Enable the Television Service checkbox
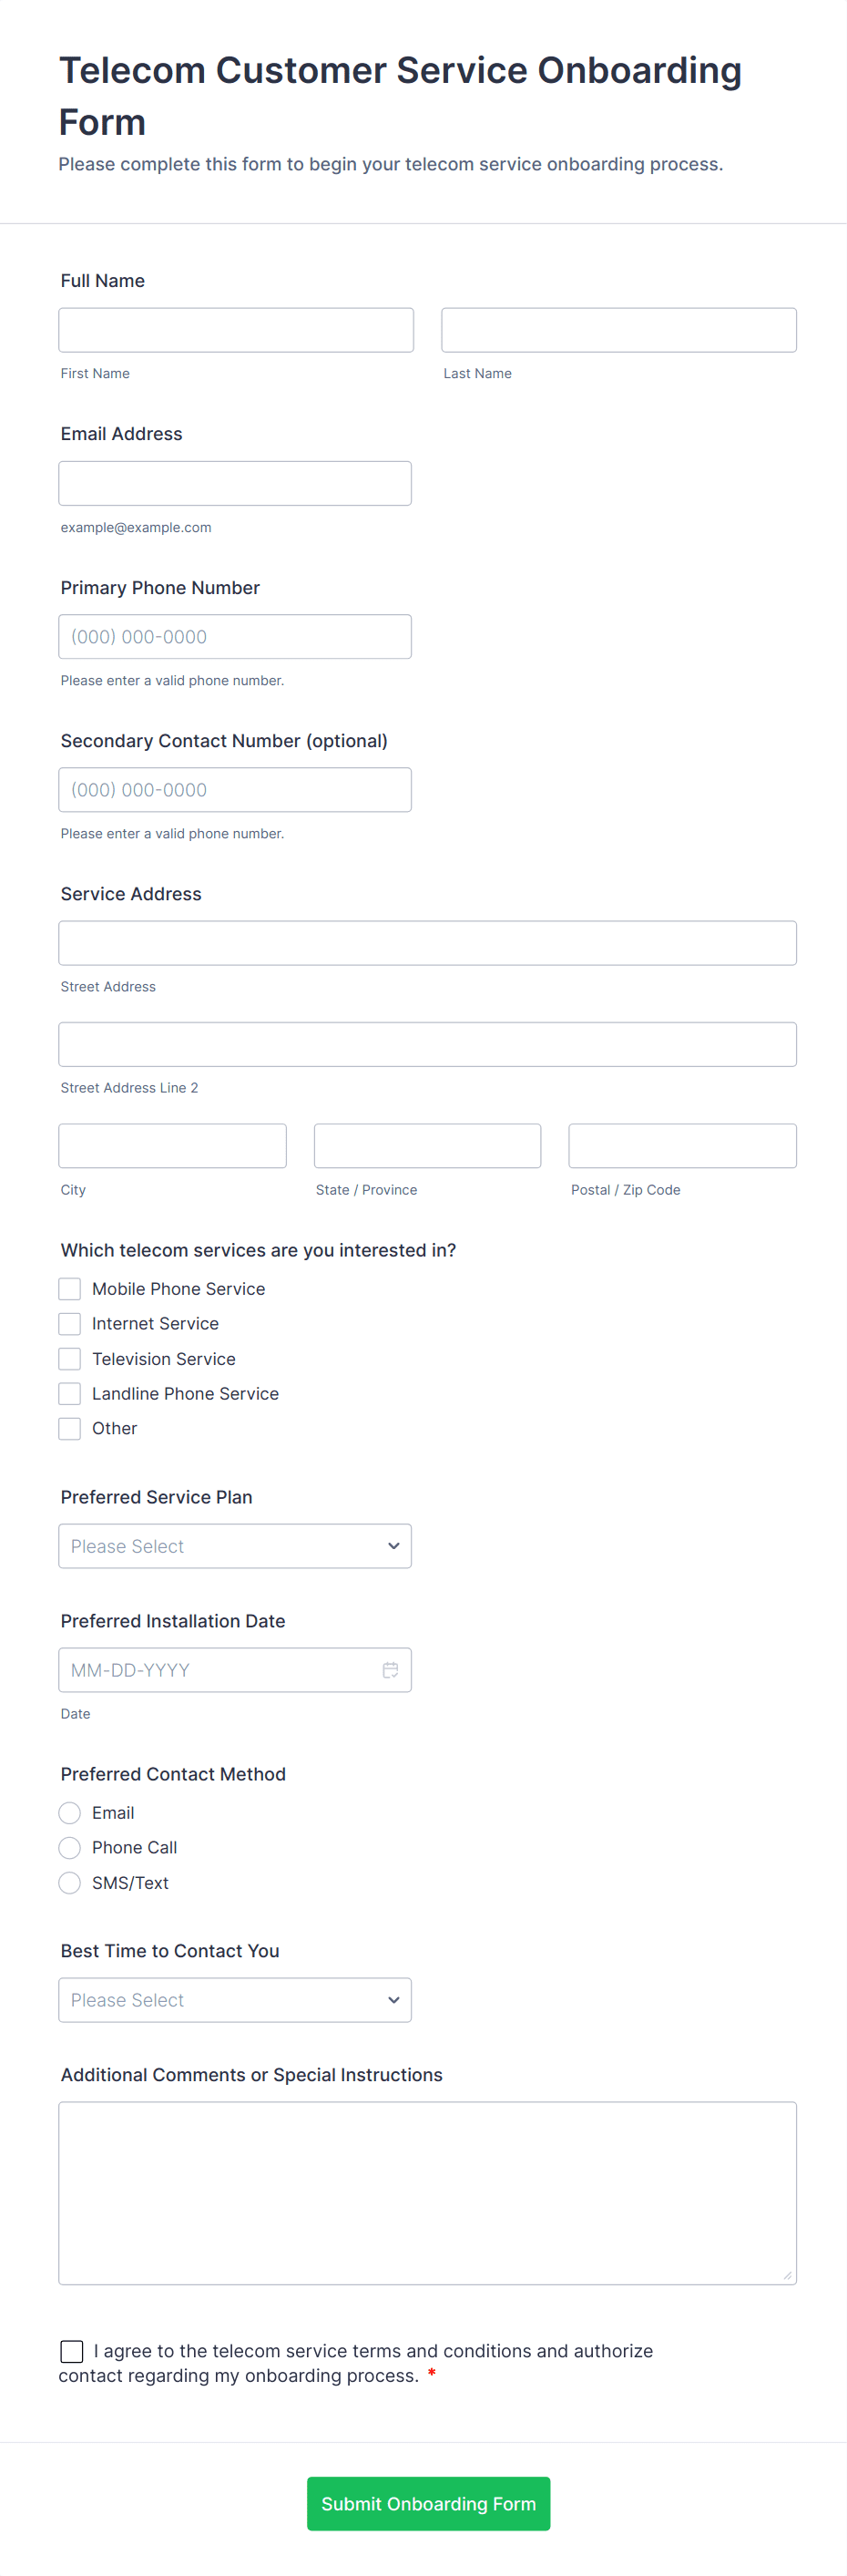The height and width of the screenshot is (2576, 847). point(70,1359)
